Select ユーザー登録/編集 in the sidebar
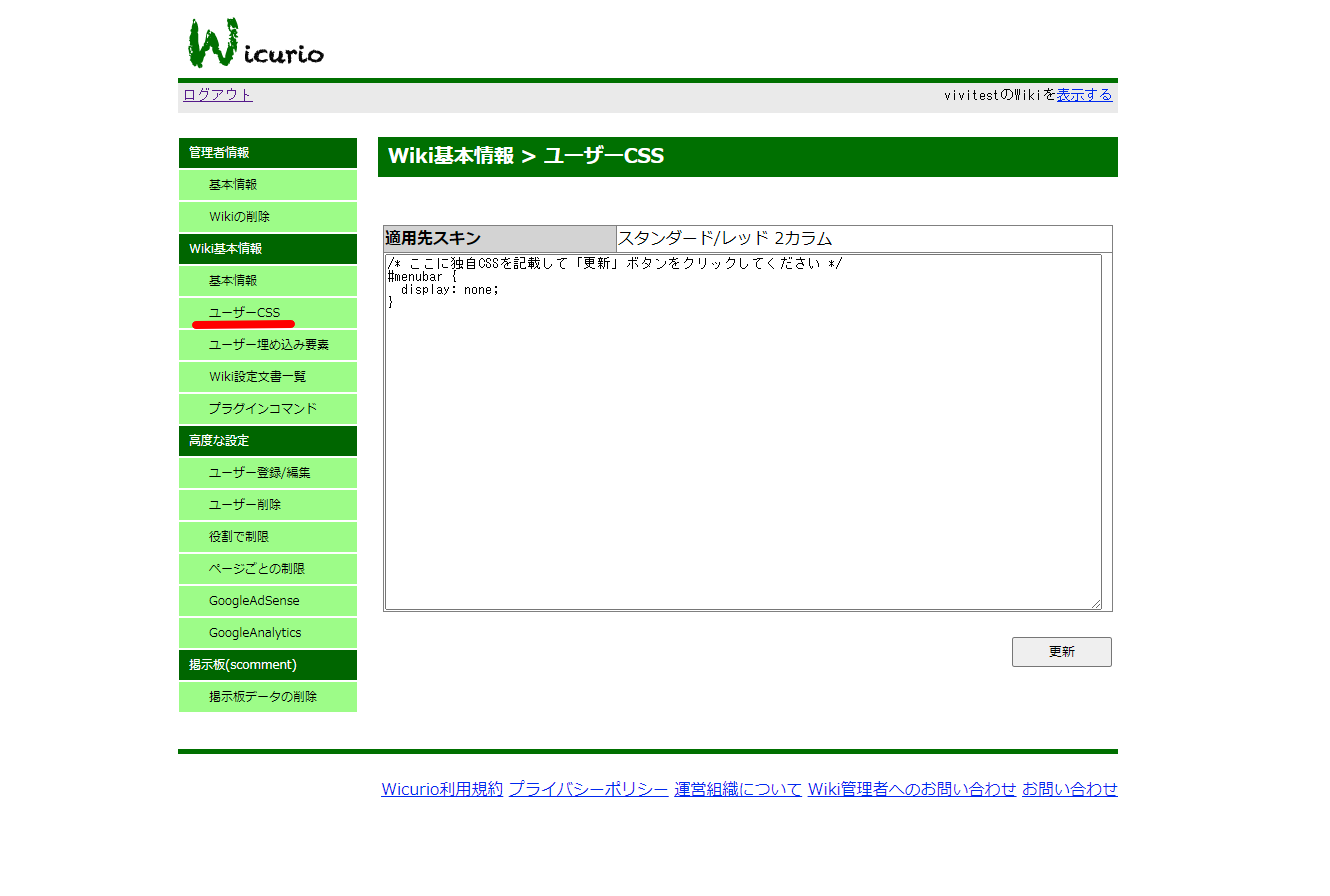The height and width of the screenshot is (896, 1330). [259, 473]
